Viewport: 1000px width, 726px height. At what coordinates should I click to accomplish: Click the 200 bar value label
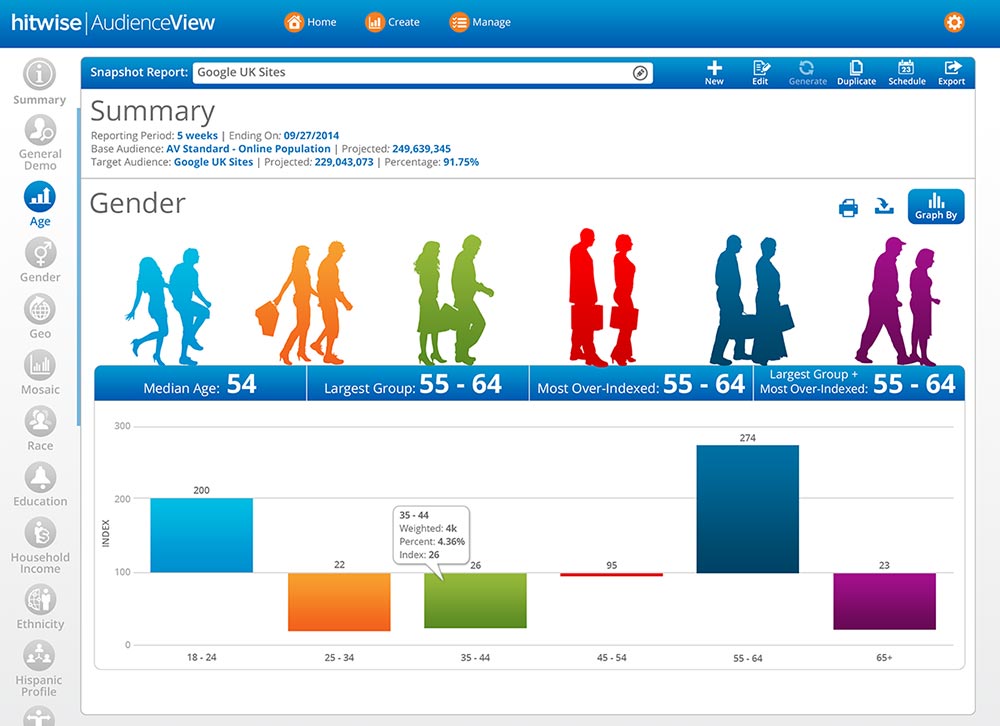pyautogui.click(x=202, y=490)
